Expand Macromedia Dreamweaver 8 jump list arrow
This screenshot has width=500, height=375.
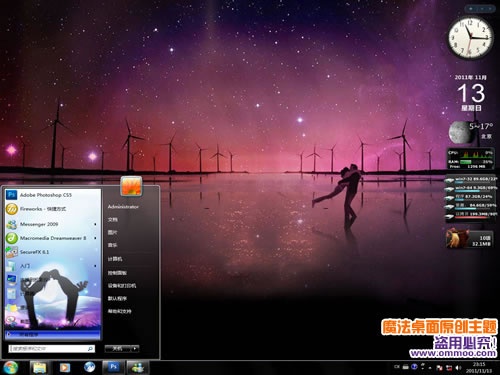96,238
